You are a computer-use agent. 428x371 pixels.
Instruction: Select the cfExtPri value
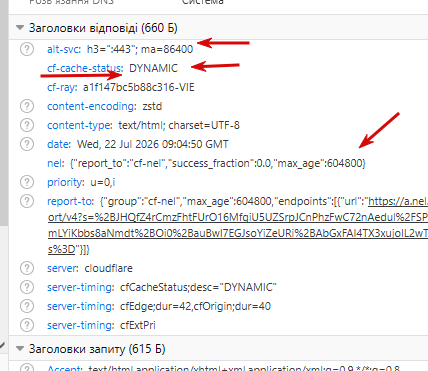[138, 325]
